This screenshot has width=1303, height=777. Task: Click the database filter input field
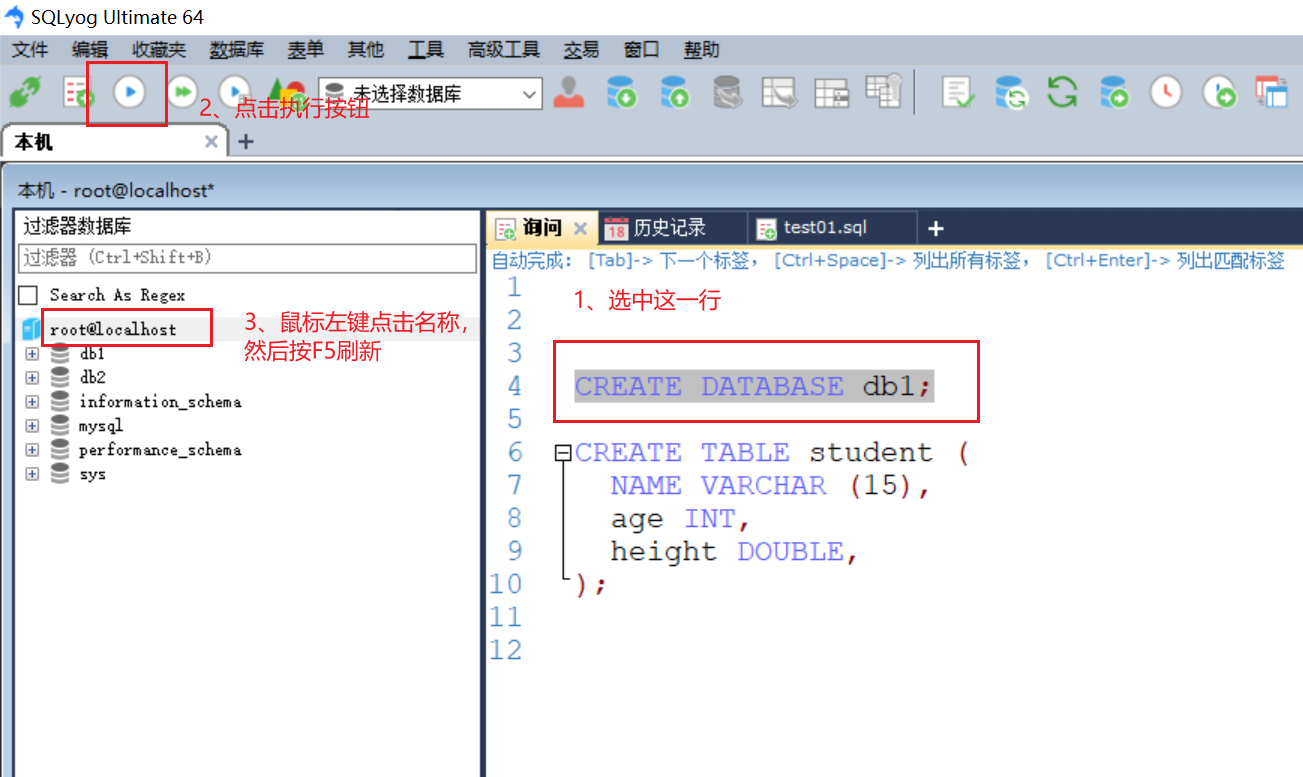pos(248,258)
